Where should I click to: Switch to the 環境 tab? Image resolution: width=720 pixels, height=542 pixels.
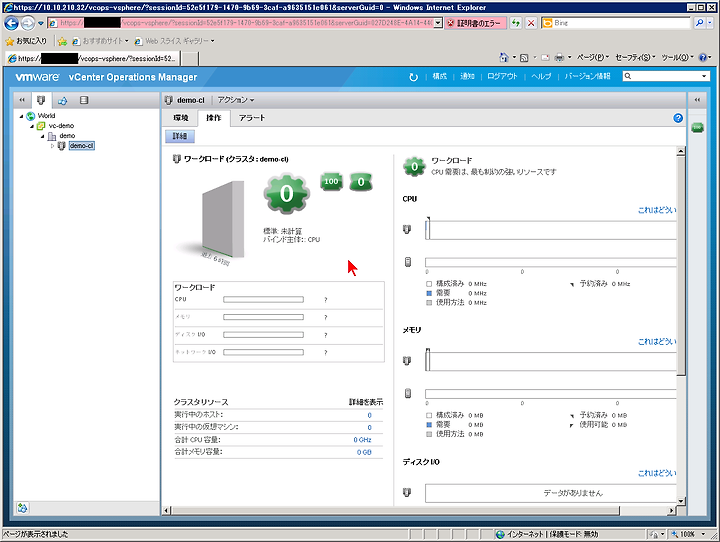pyautogui.click(x=181, y=118)
